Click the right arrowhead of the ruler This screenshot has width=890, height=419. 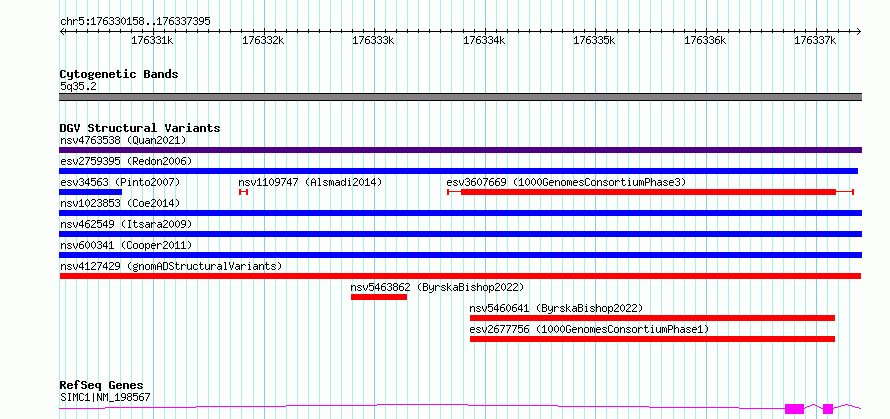(x=859, y=32)
